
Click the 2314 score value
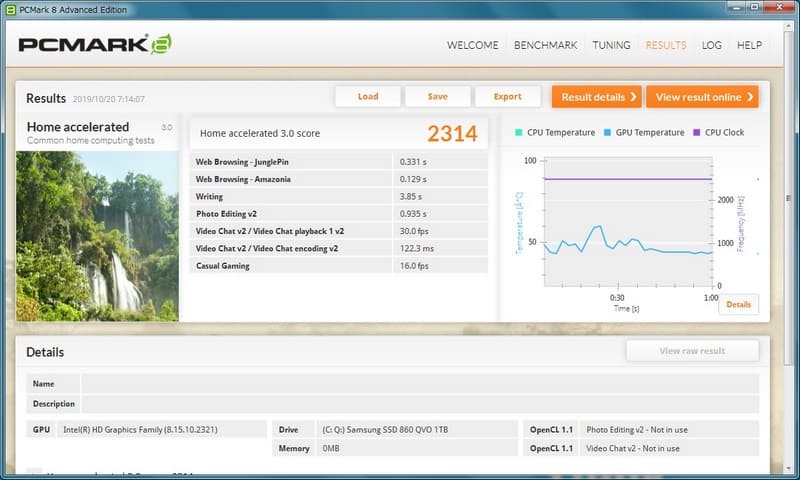pos(452,134)
